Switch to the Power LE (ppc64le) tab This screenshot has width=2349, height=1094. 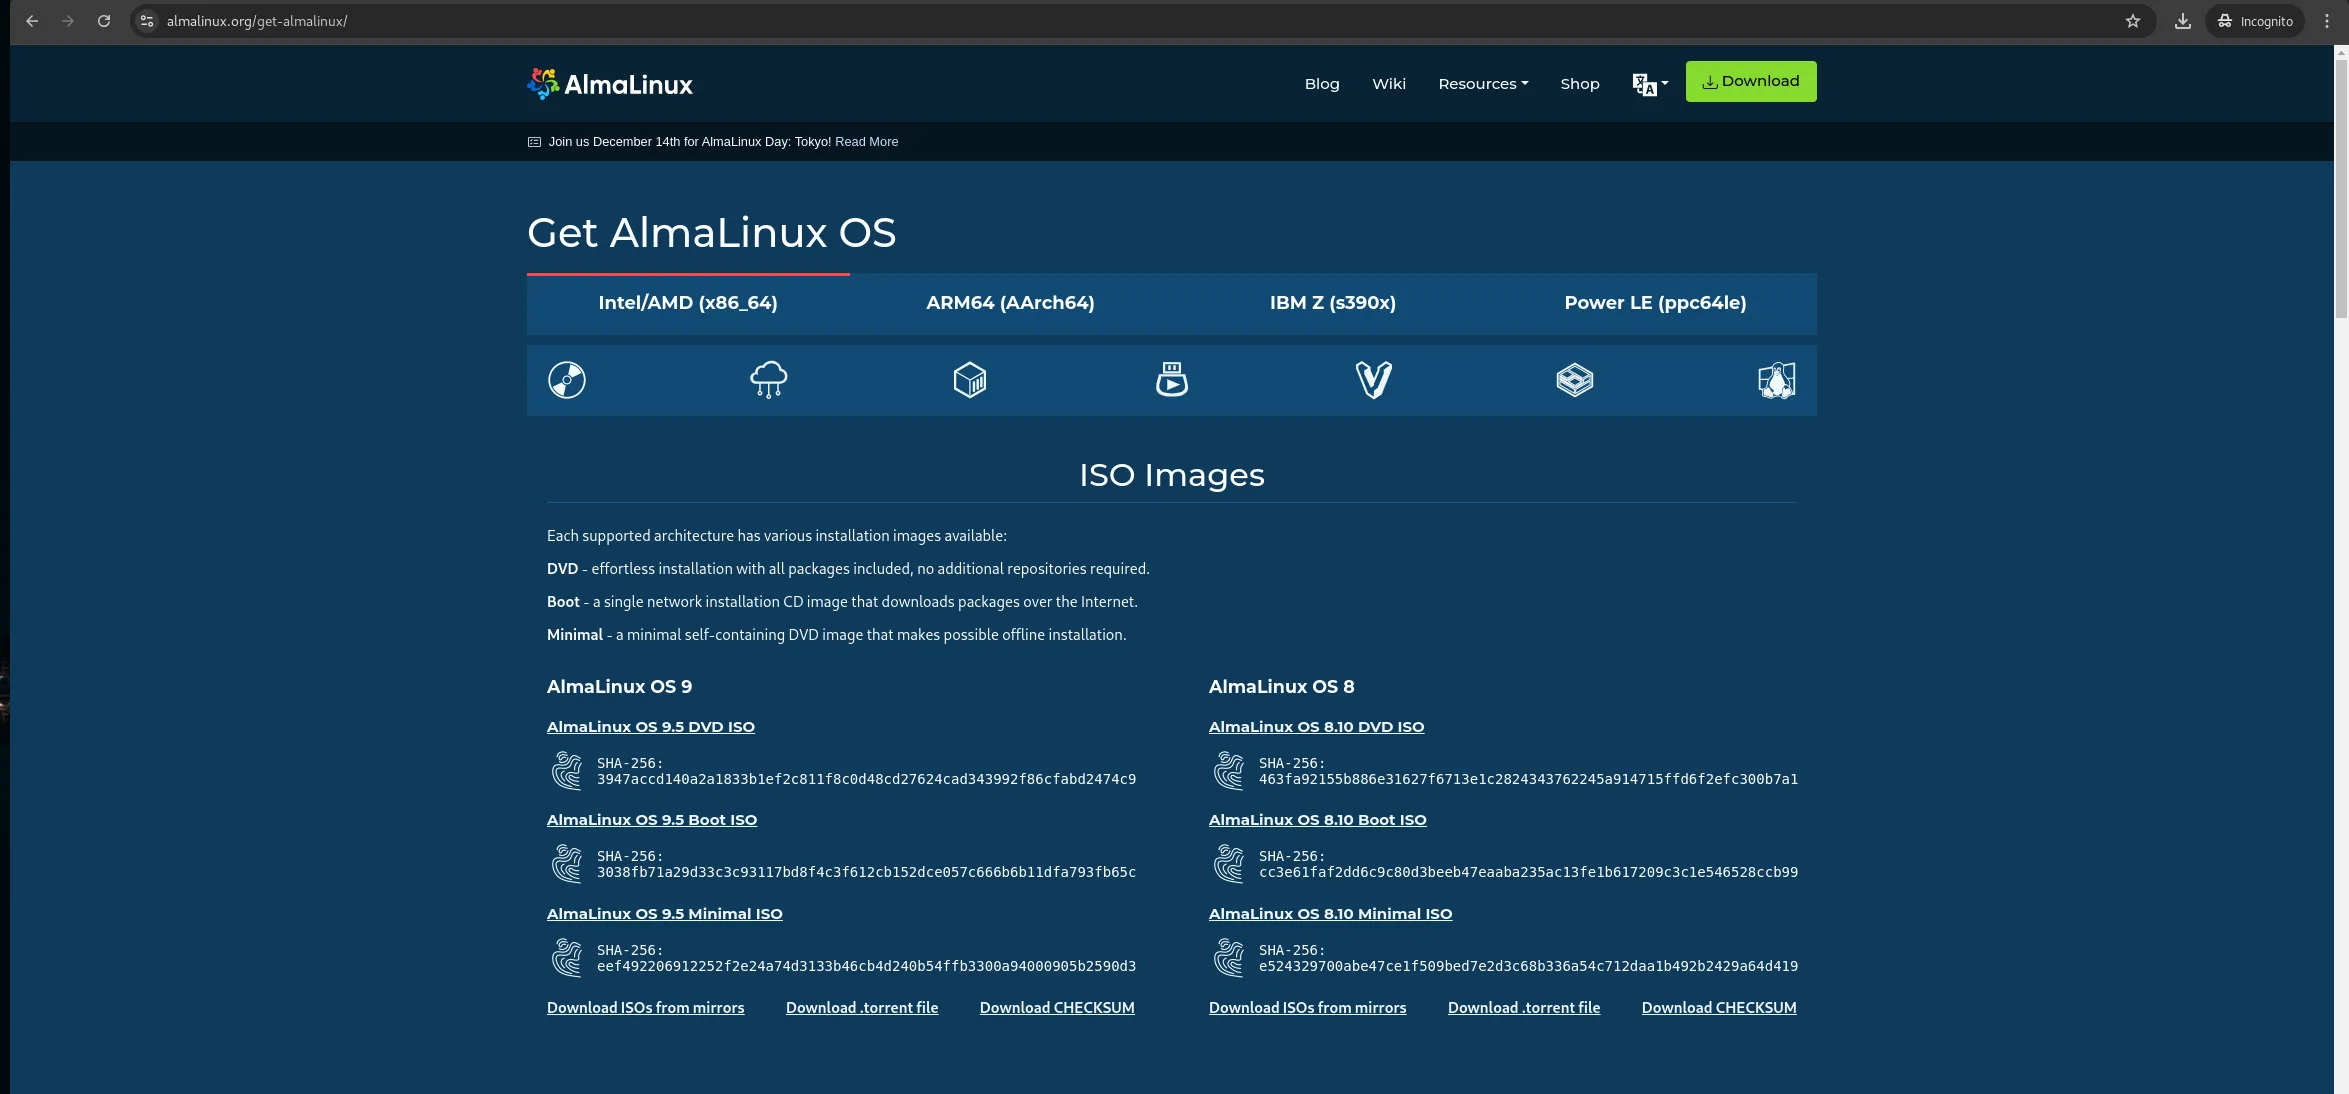tap(1655, 303)
